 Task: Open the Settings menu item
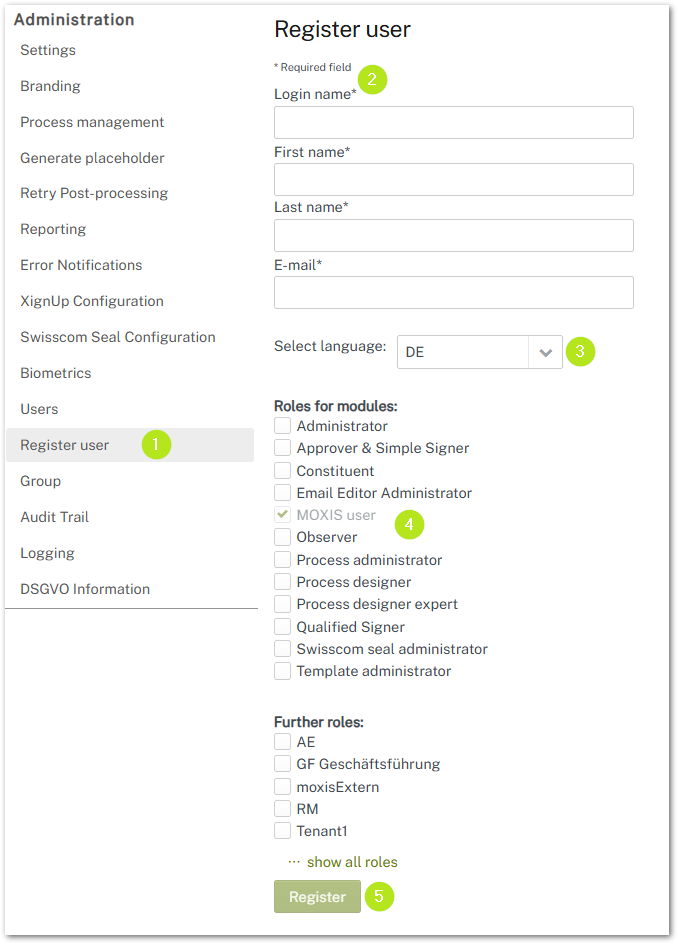(48, 50)
